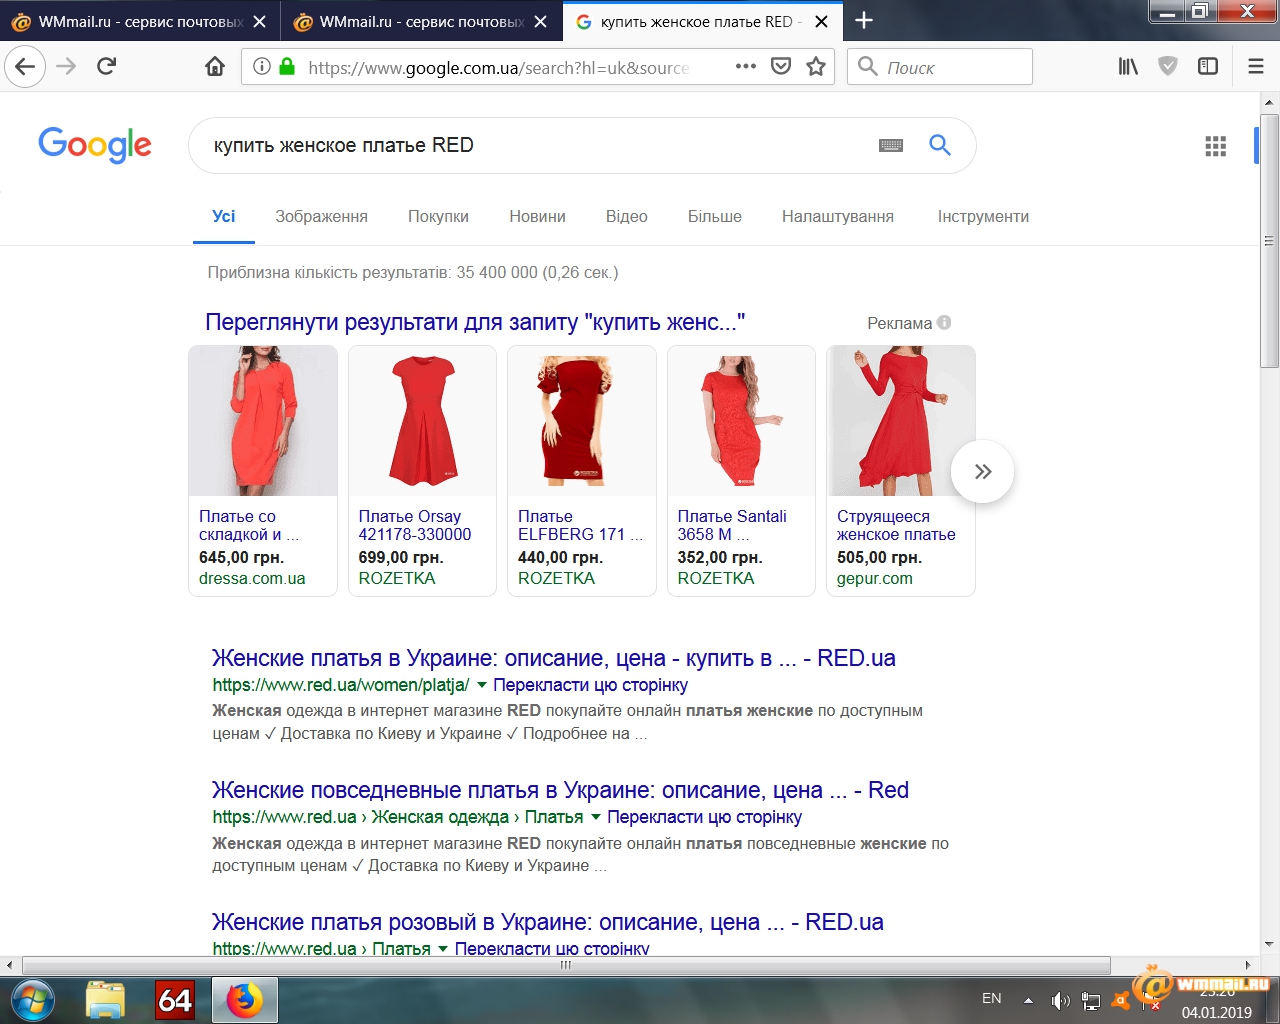The width and height of the screenshot is (1280, 1024).
Task: Open file explorer from taskbar
Action: pos(105,1000)
